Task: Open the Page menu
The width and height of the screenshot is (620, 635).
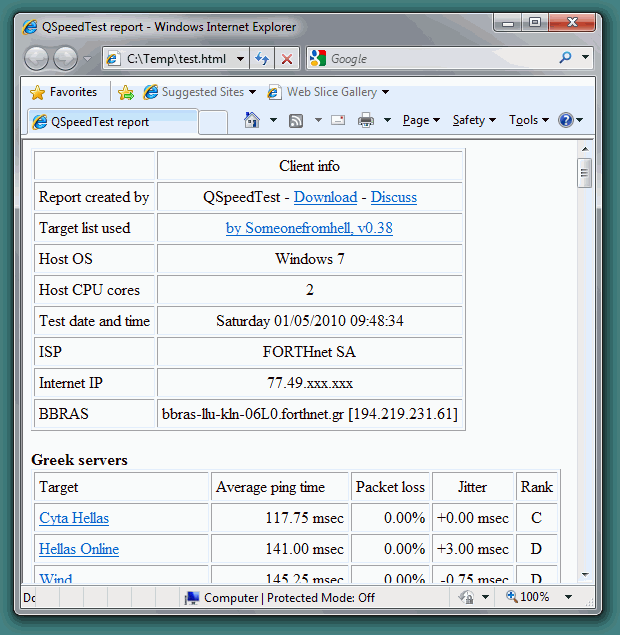Action: coord(421,120)
